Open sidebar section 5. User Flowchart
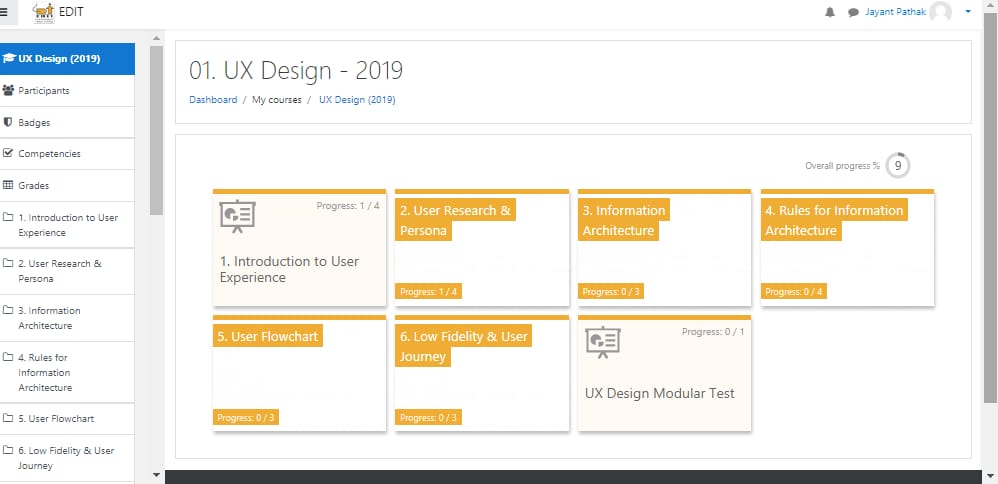This screenshot has width=998, height=484. click(x=56, y=419)
